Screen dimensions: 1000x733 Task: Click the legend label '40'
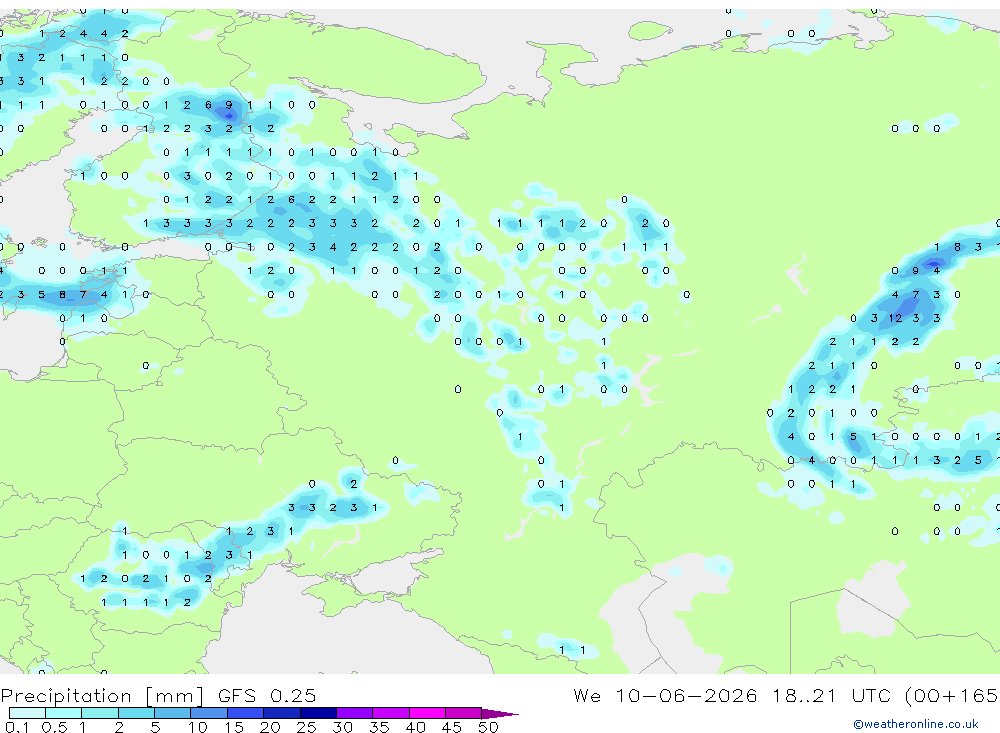tap(416, 727)
